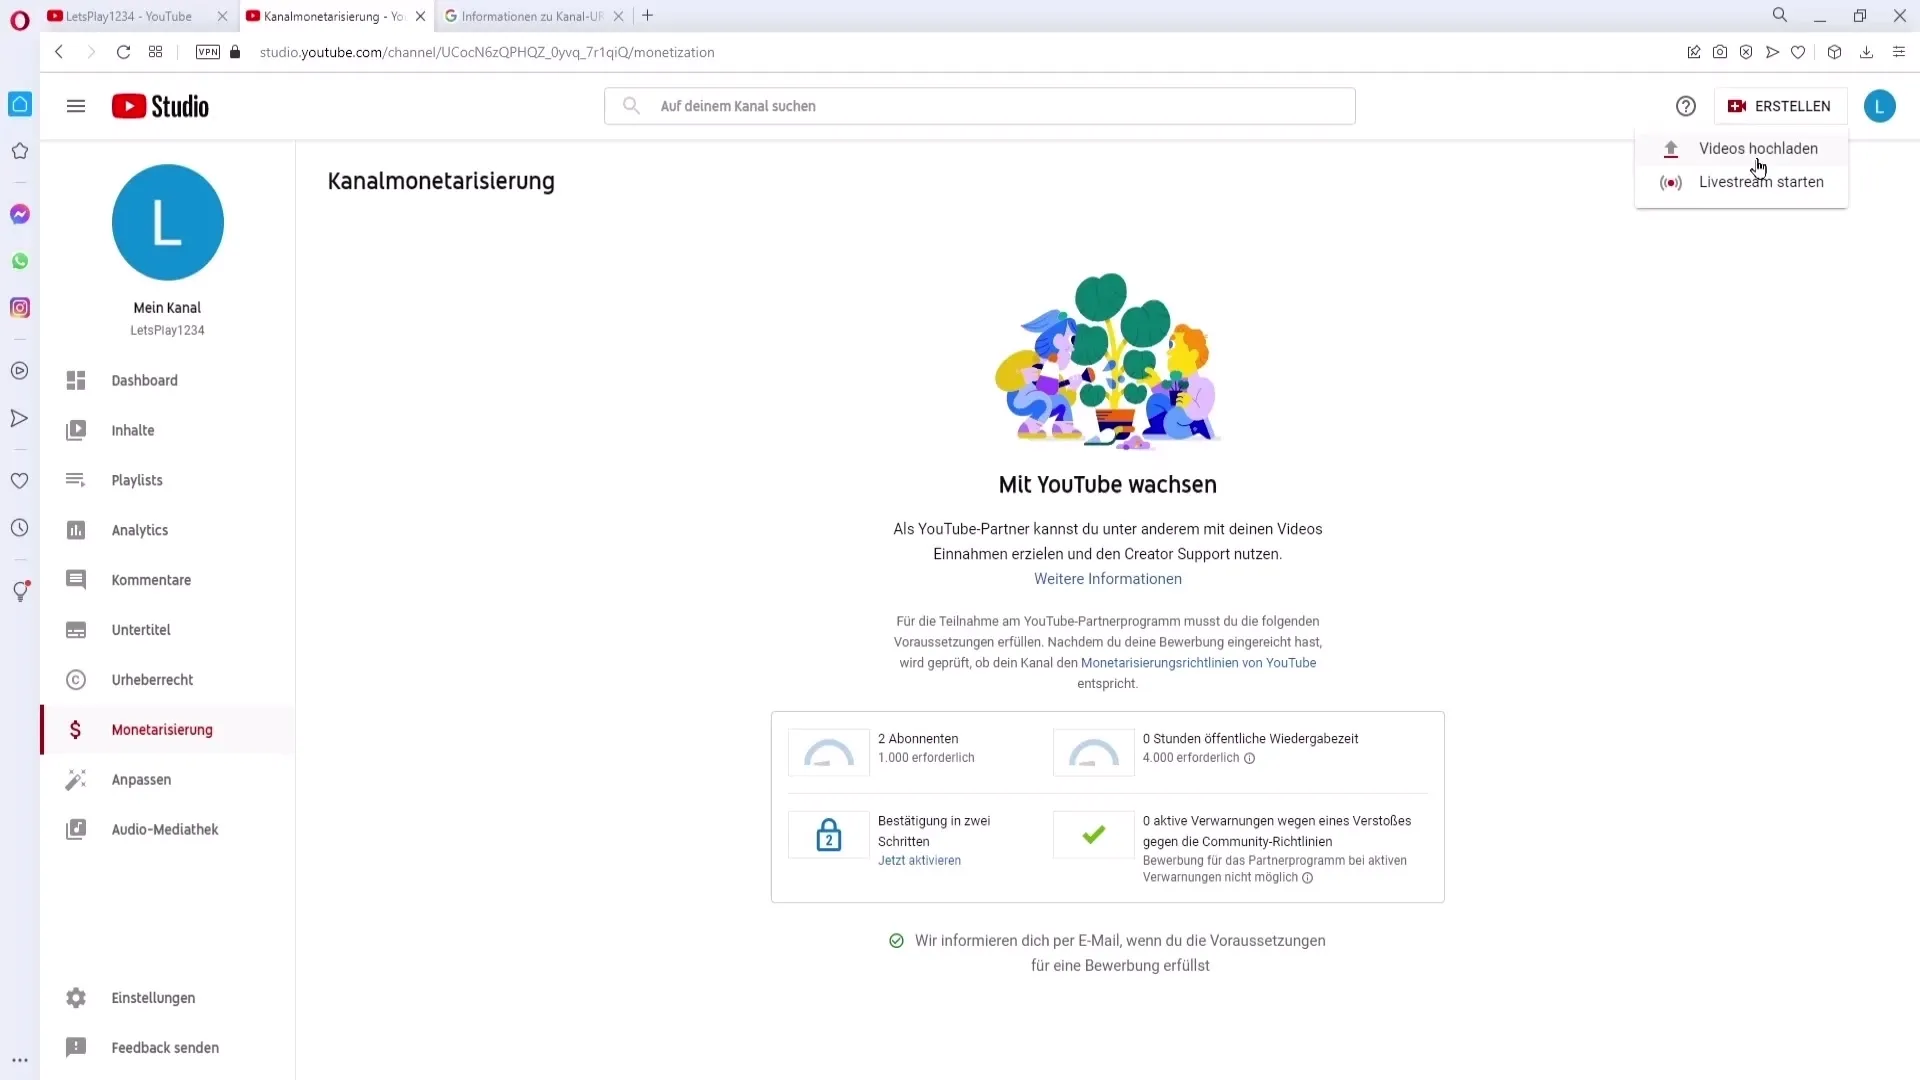1920x1080 pixels.
Task: Select the Monetarisierung dollar icon
Action: (76, 730)
